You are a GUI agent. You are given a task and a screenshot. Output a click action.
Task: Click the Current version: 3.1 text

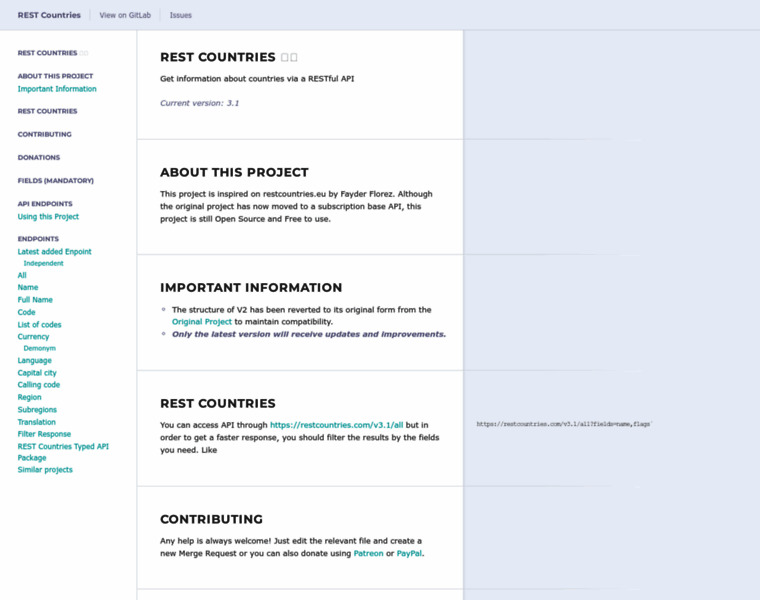200,103
